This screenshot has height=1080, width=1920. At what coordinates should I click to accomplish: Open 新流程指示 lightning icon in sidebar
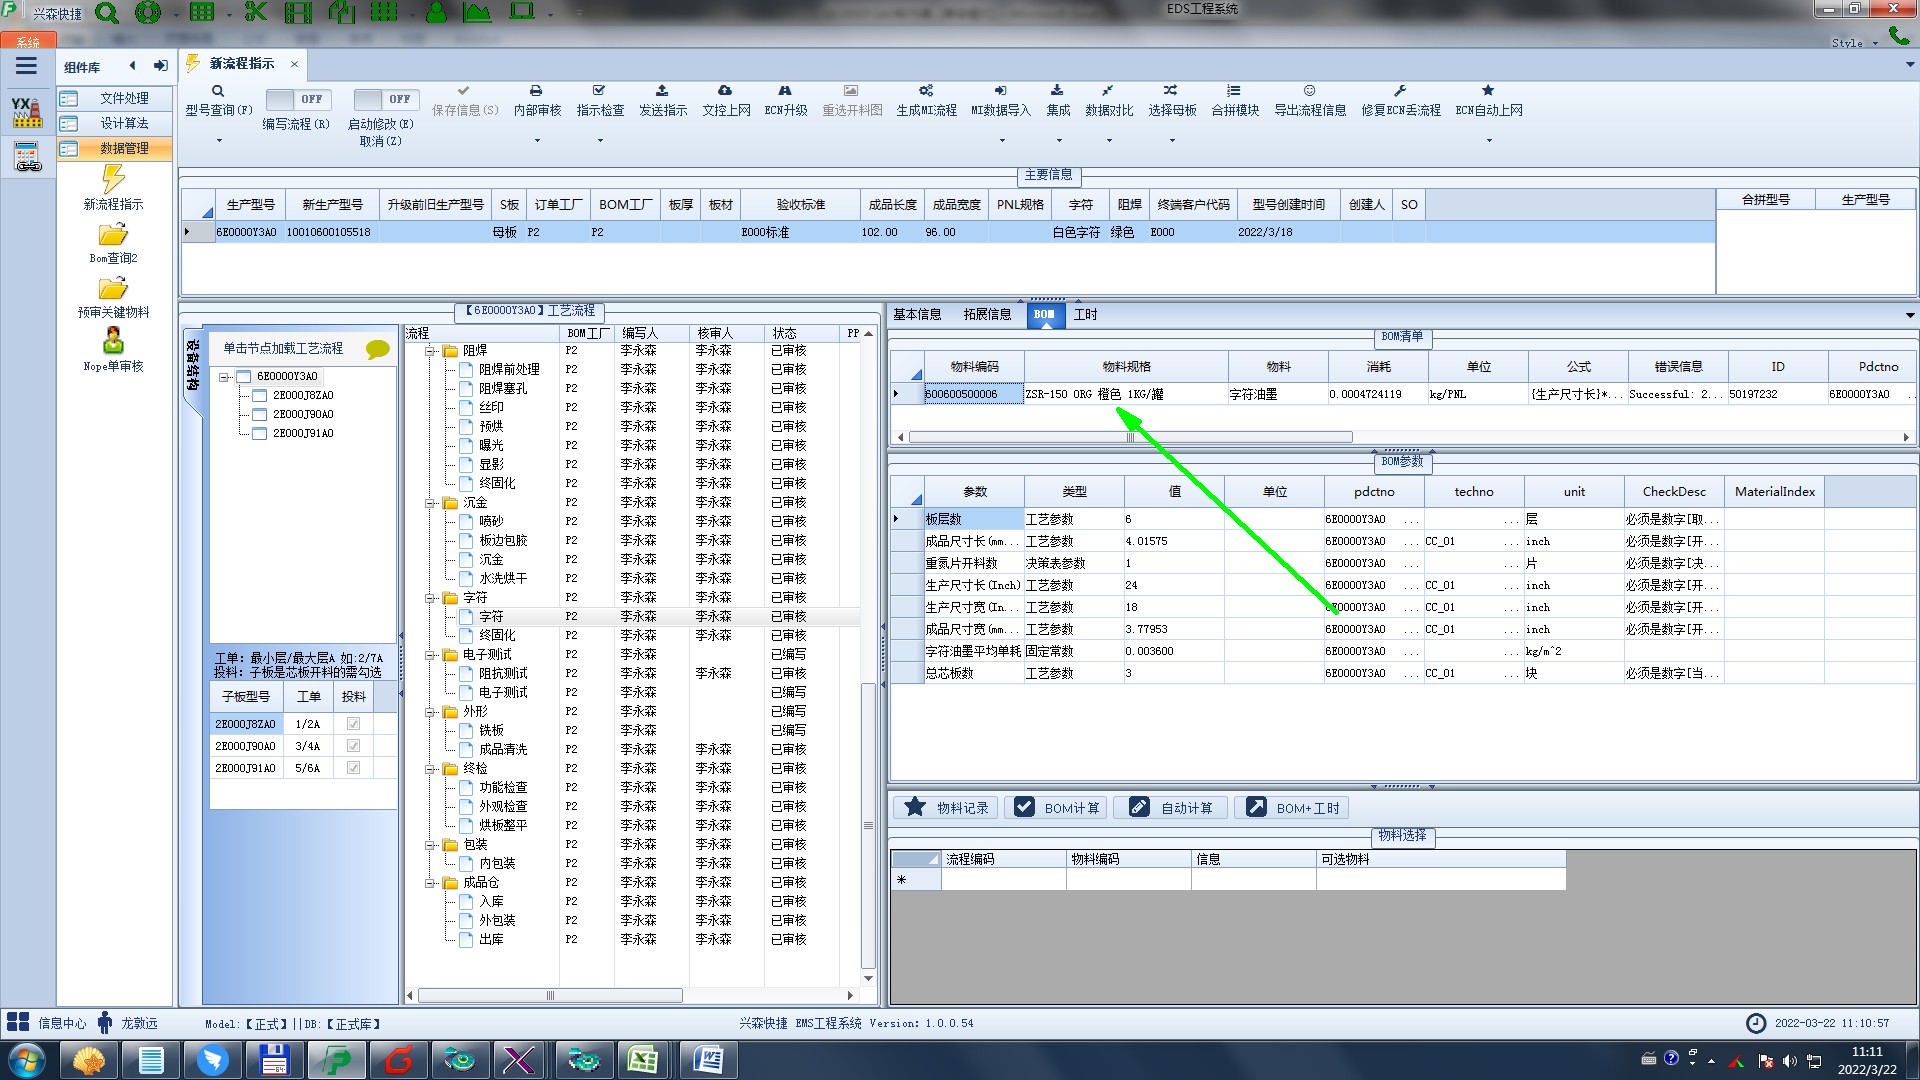coord(113,180)
